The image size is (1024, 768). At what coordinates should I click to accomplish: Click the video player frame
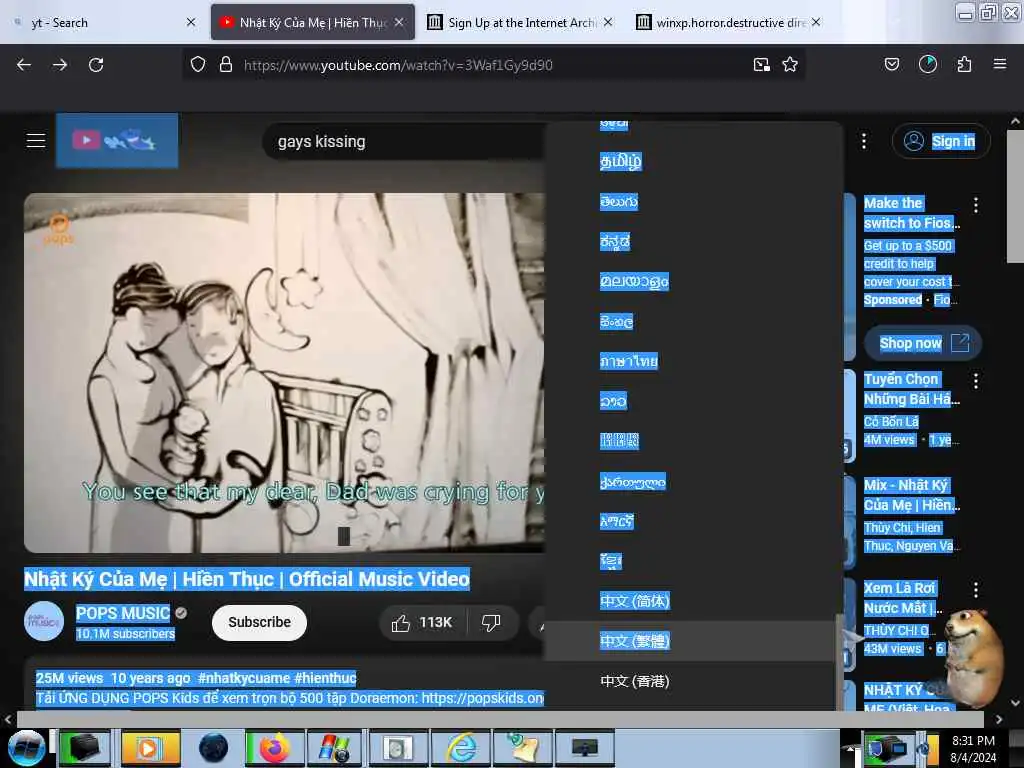tap(284, 372)
